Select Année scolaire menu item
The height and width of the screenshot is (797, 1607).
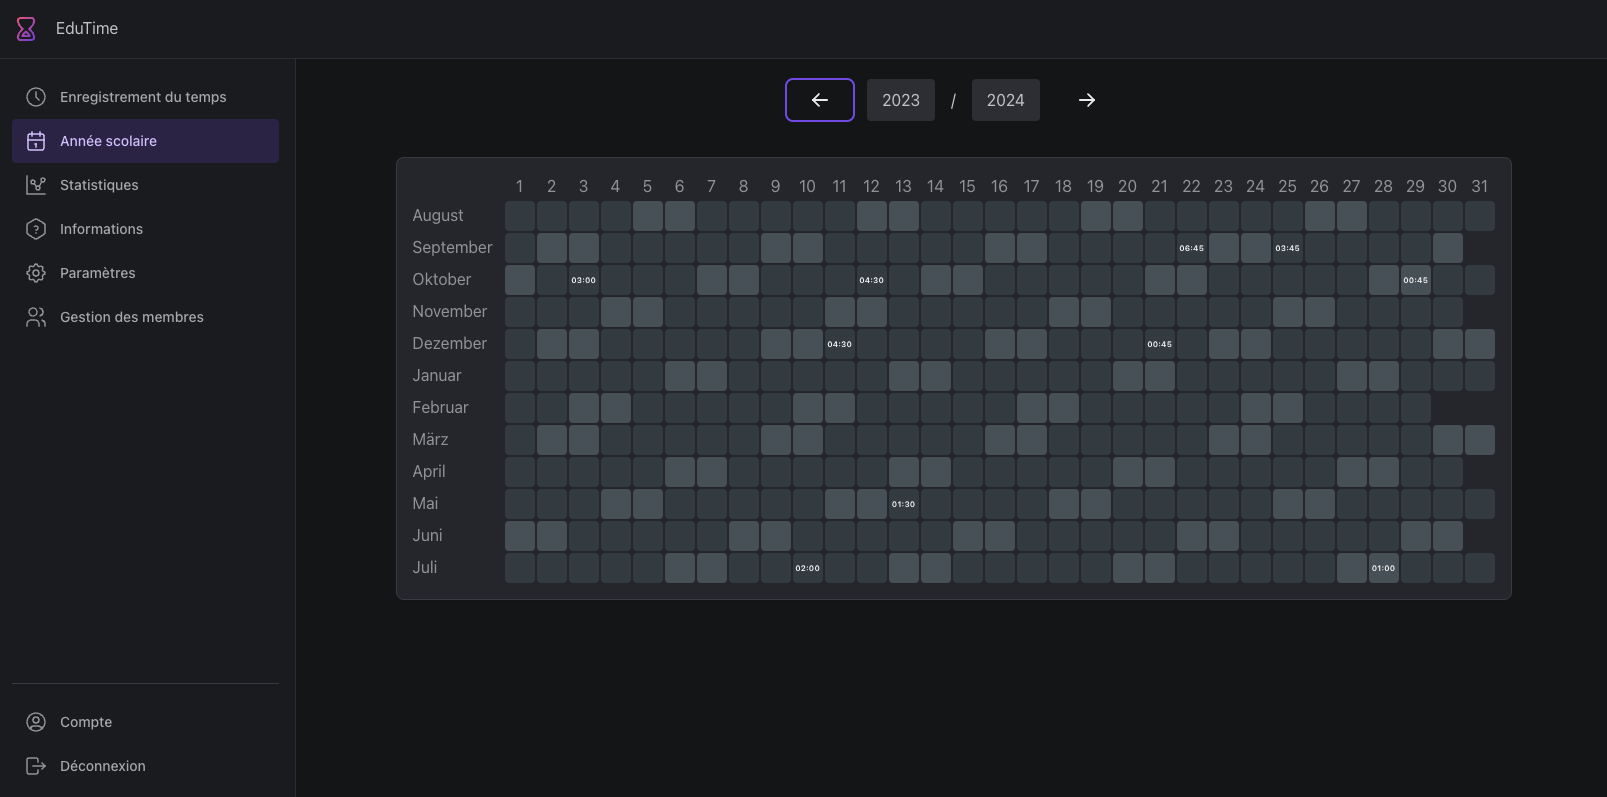pos(145,141)
